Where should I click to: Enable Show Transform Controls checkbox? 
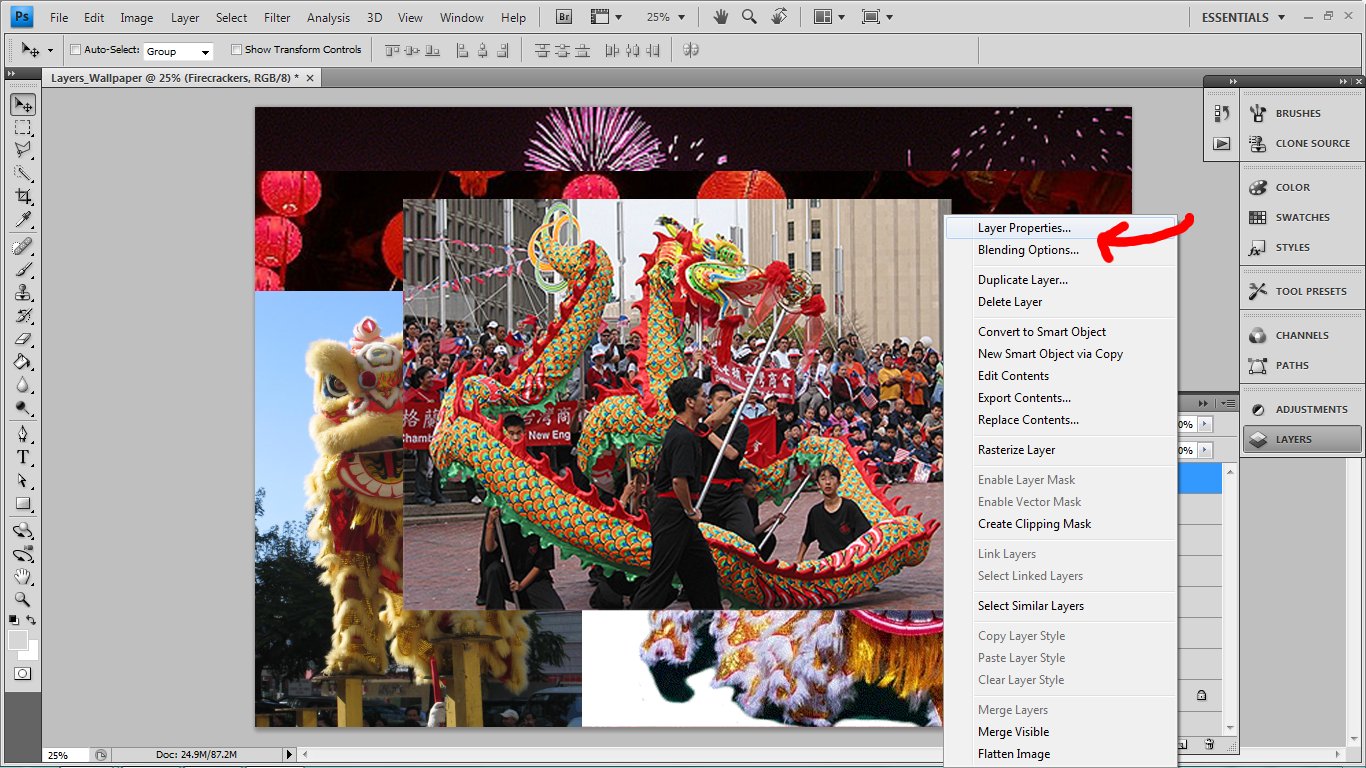click(x=236, y=50)
